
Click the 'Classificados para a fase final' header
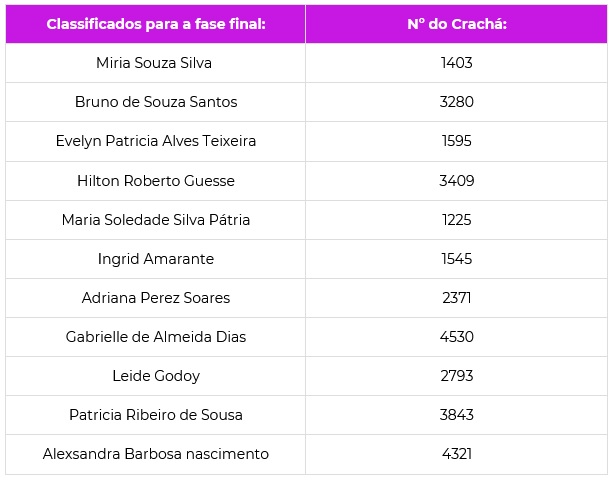click(156, 24)
